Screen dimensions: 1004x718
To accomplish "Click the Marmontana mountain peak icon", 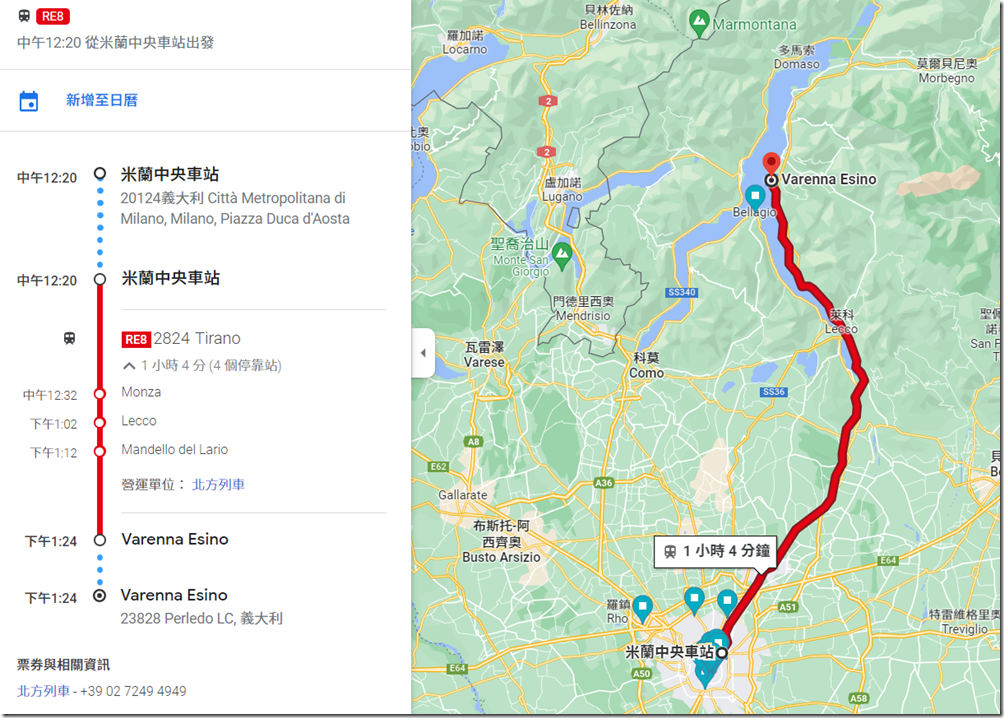I will (x=699, y=23).
